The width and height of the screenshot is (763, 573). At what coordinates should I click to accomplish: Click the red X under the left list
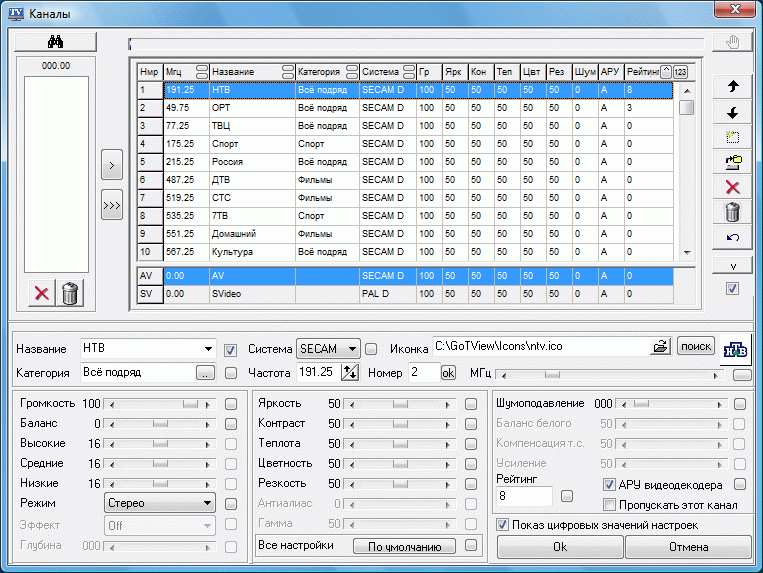[x=42, y=293]
